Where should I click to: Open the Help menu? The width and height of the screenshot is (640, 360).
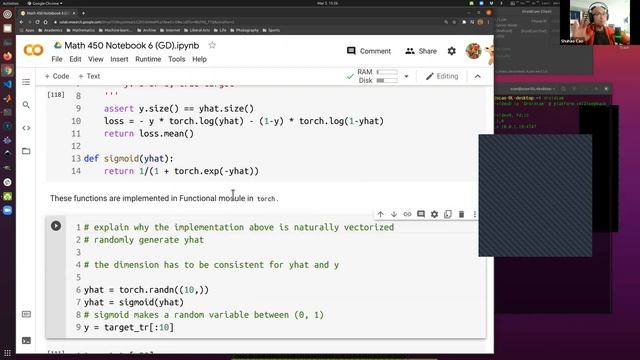pos(199,59)
